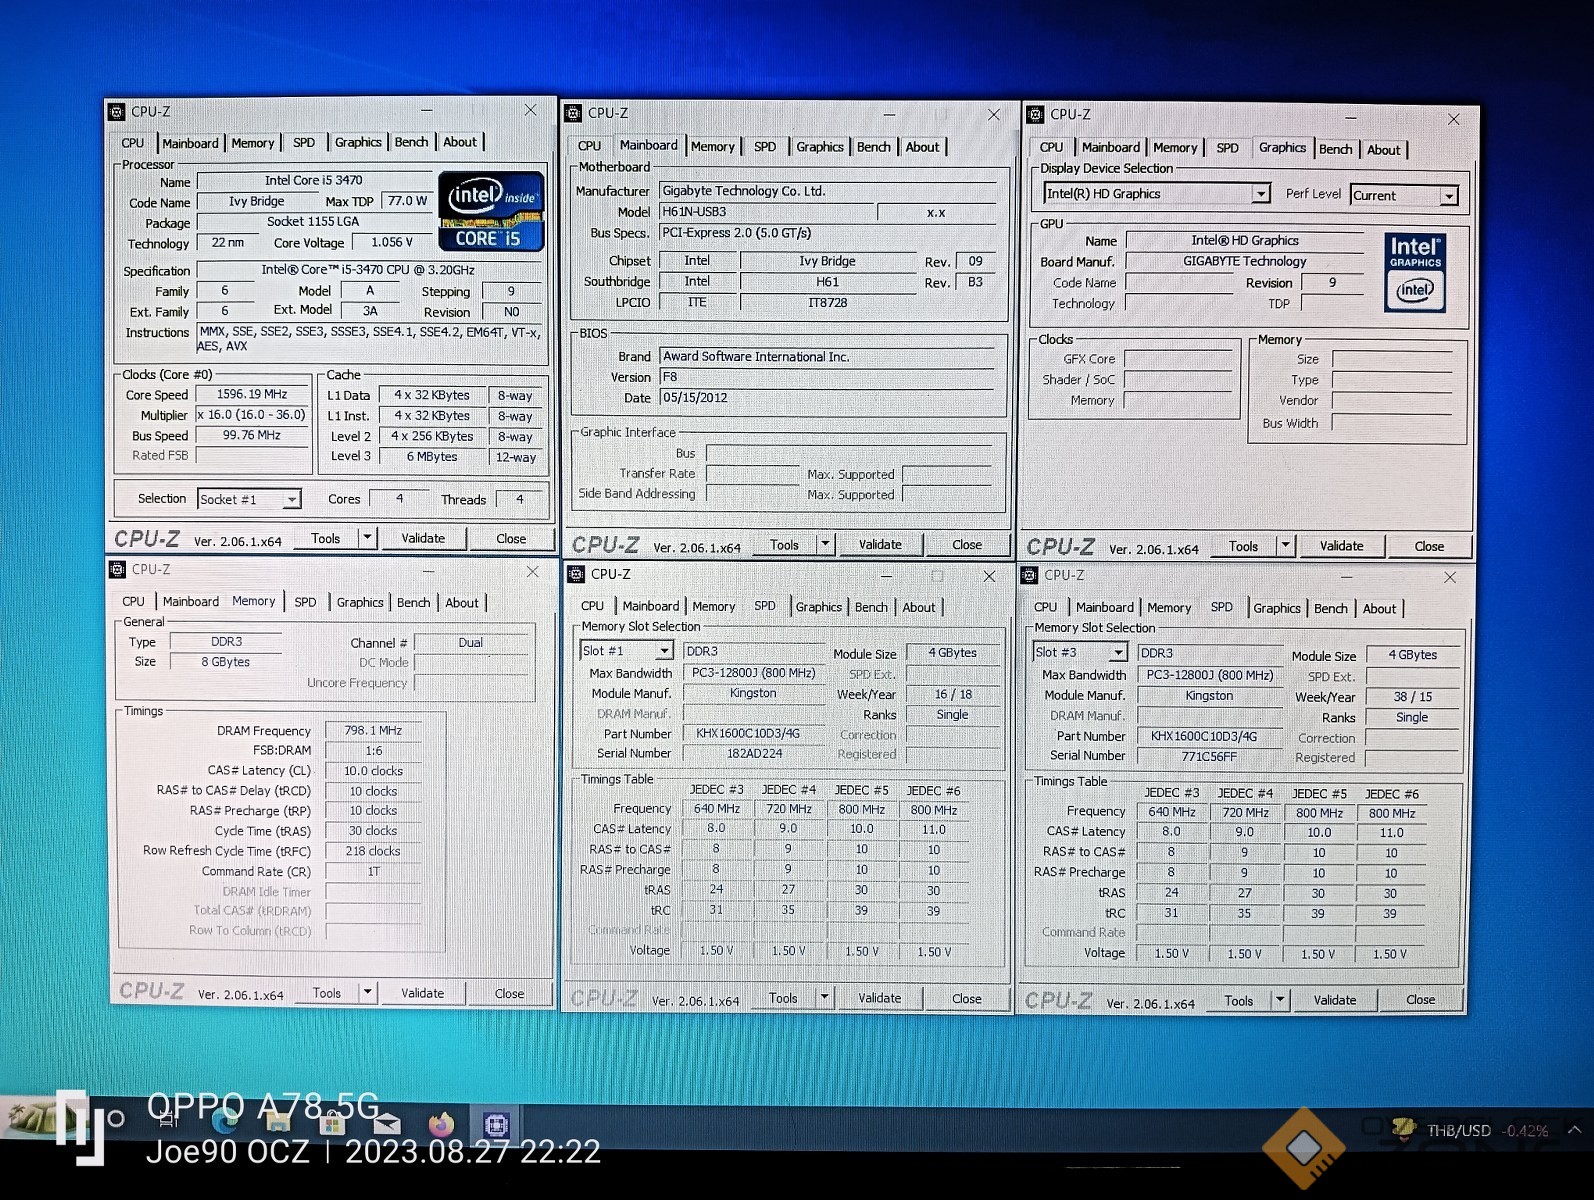The height and width of the screenshot is (1200, 1594).
Task: Click the Row Refresh Cycle Time 218 clocks value
Action: [x=373, y=851]
